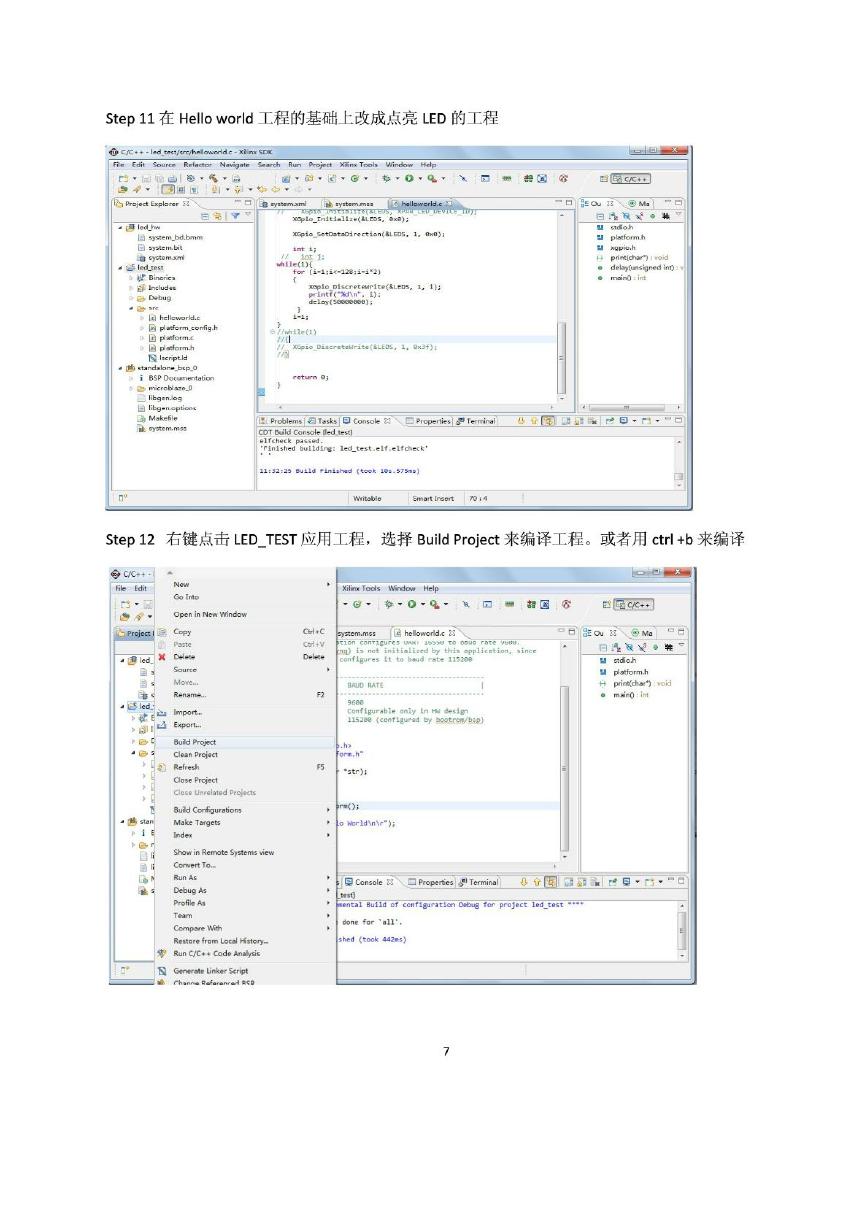Click stdio.h include icon in top Outline
Image resolution: width=868 pixels, height=1228 pixels.
coord(600,228)
